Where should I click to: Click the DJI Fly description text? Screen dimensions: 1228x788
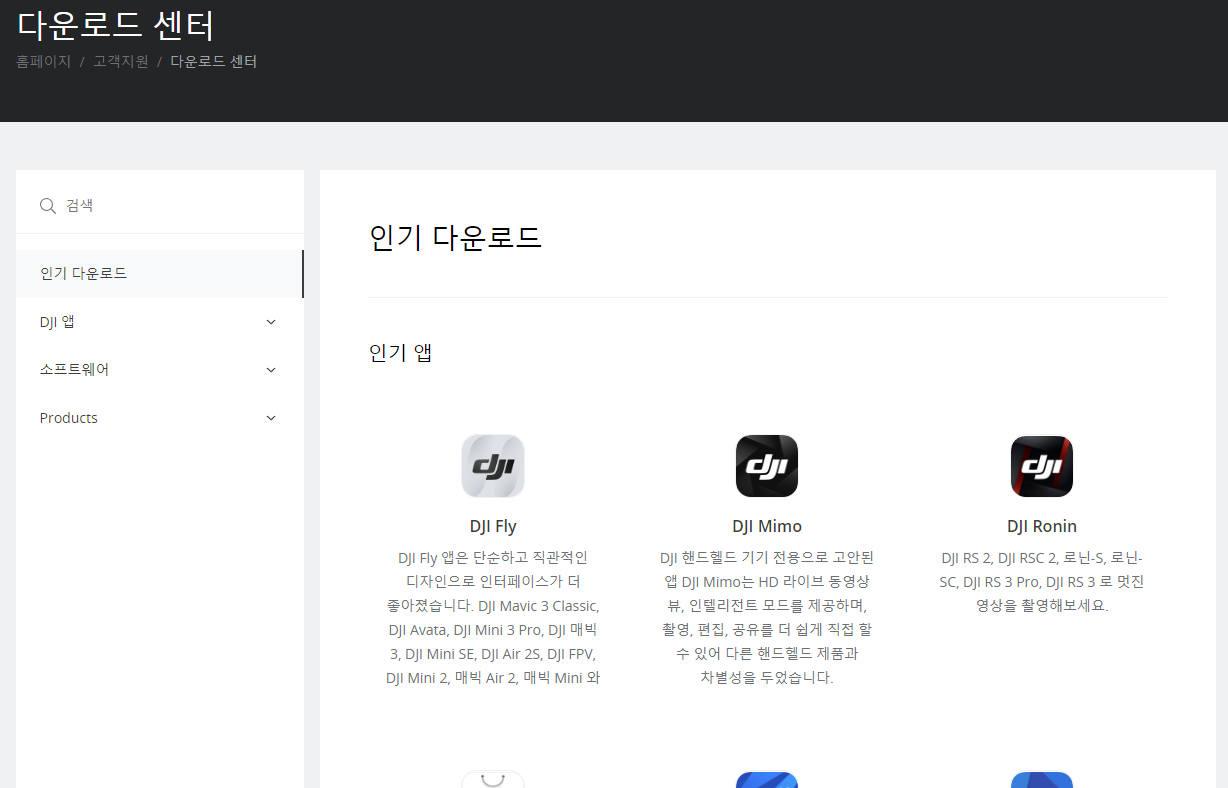(x=493, y=617)
